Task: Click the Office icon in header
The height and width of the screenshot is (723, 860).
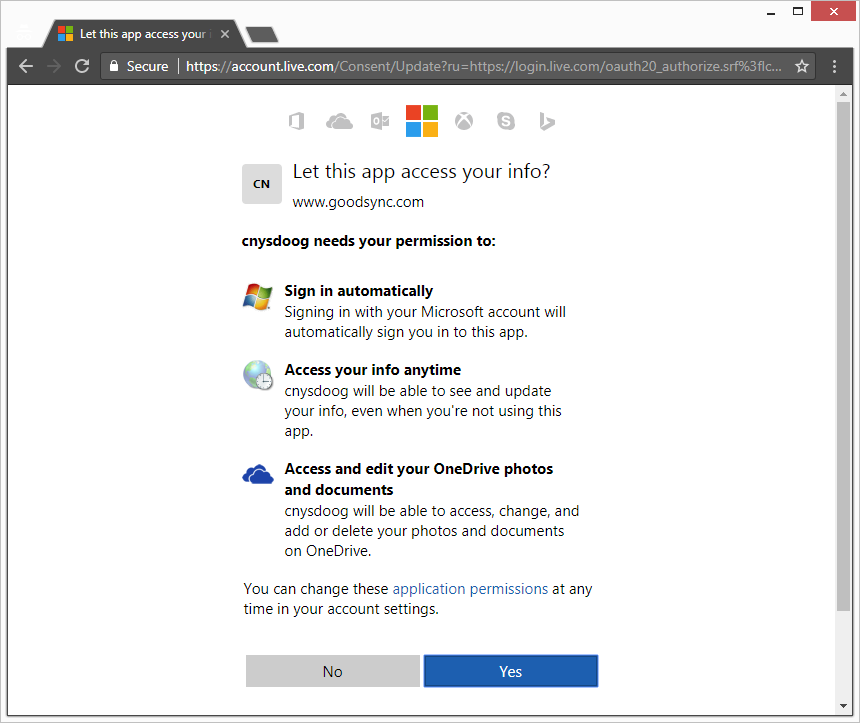Action: point(296,122)
